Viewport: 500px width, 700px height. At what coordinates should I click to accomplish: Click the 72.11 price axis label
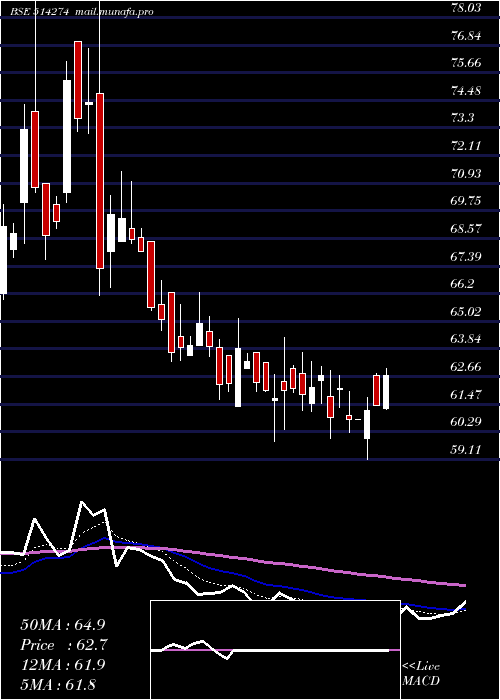tap(466, 146)
